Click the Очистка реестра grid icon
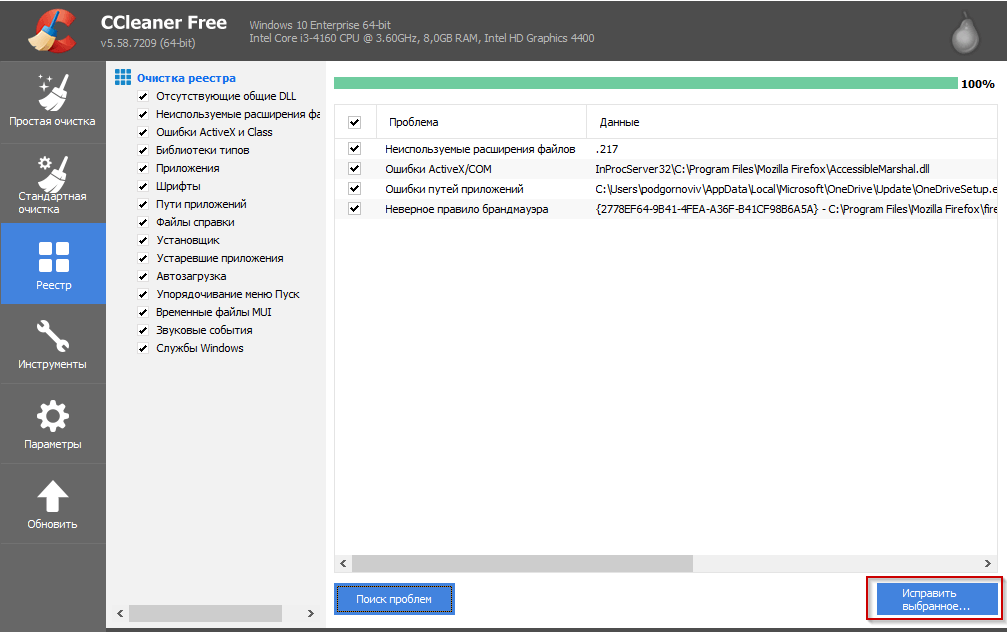 [123, 78]
